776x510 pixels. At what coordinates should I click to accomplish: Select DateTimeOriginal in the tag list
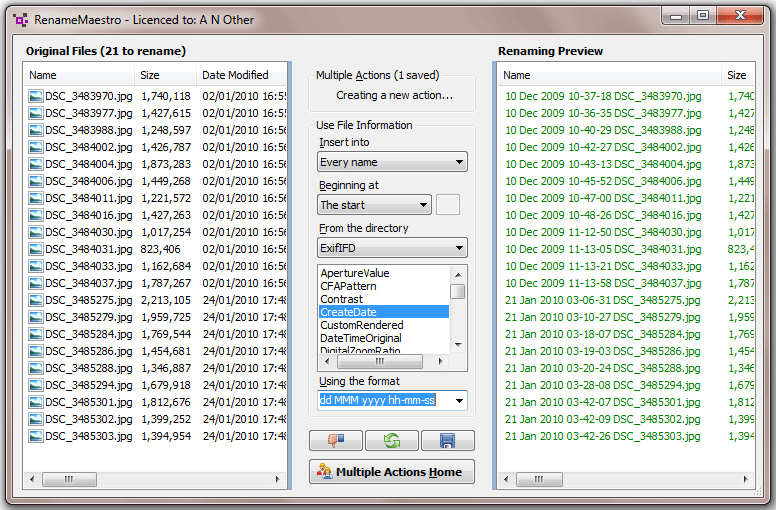click(x=361, y=338)
